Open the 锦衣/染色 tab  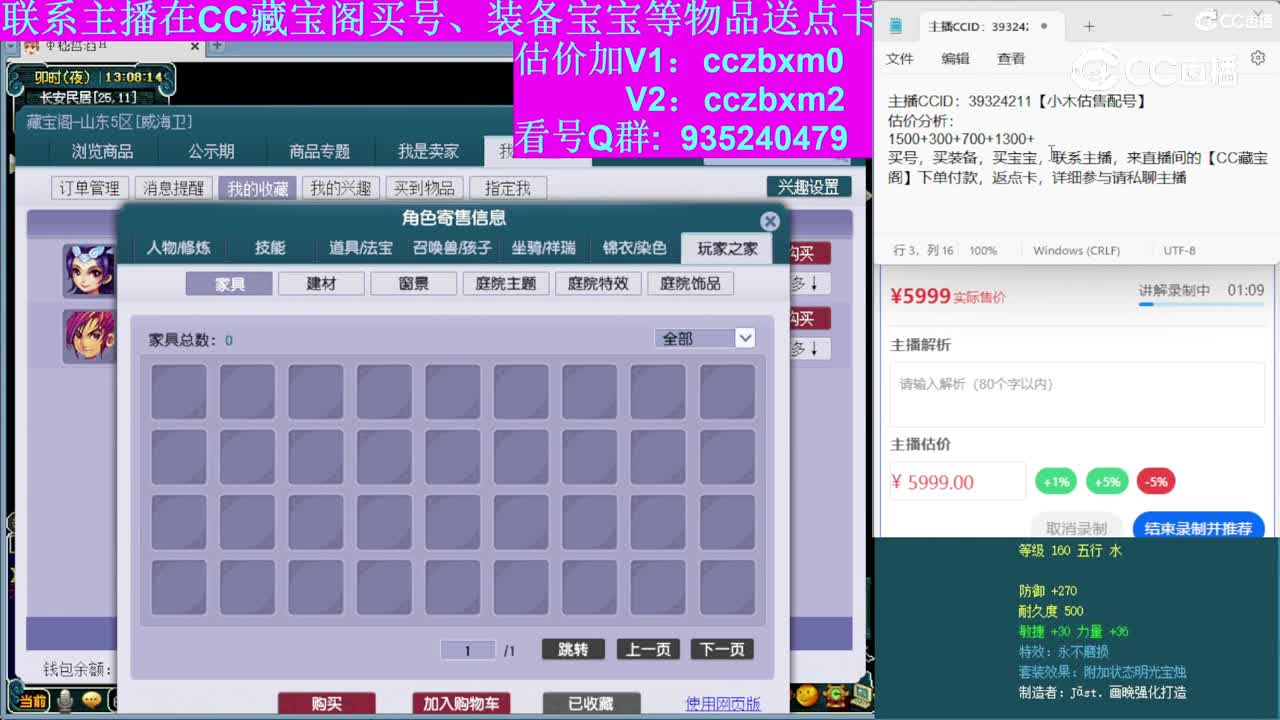[x=634, y=248]
